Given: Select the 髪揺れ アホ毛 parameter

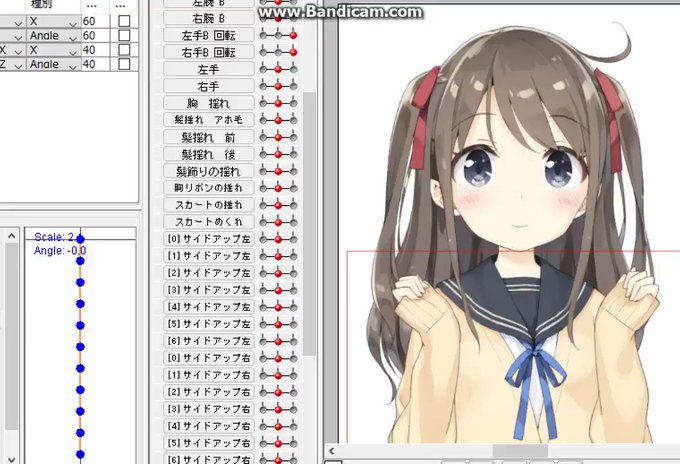Looking at the screenshot, I should (209, 120).
